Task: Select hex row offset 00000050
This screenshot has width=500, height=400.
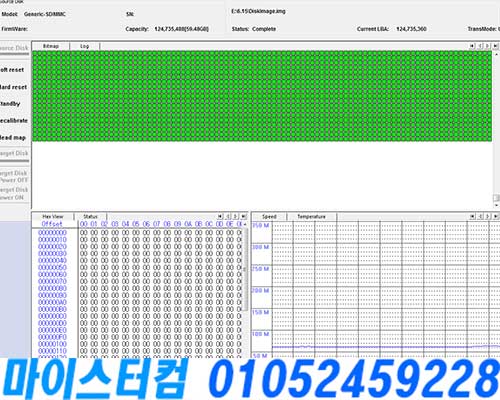Action: 52,268
